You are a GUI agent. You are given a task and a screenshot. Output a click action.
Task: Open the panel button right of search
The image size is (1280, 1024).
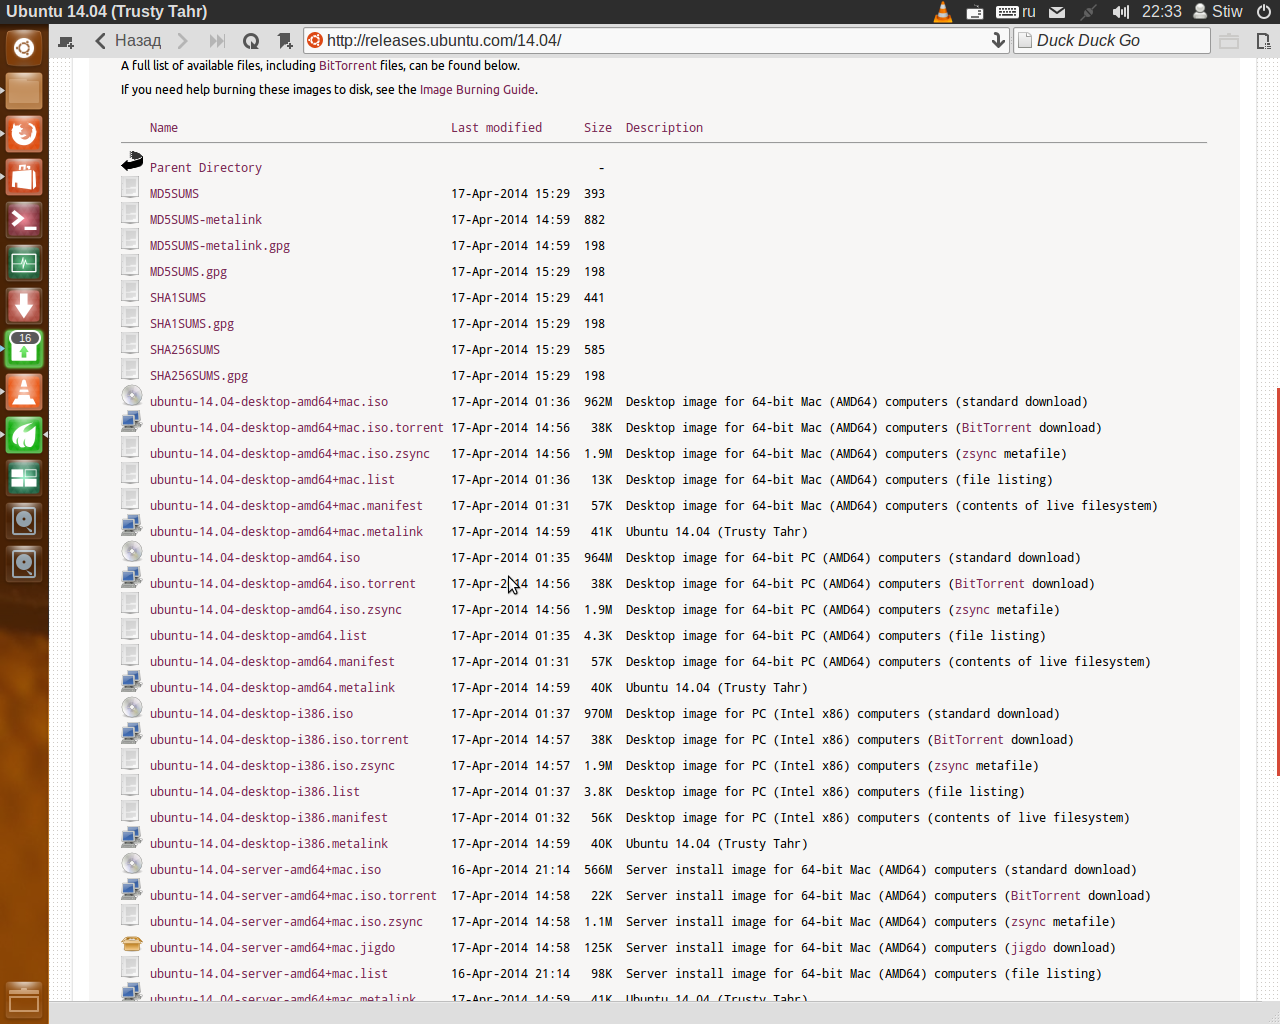[x=1229, y=41]
